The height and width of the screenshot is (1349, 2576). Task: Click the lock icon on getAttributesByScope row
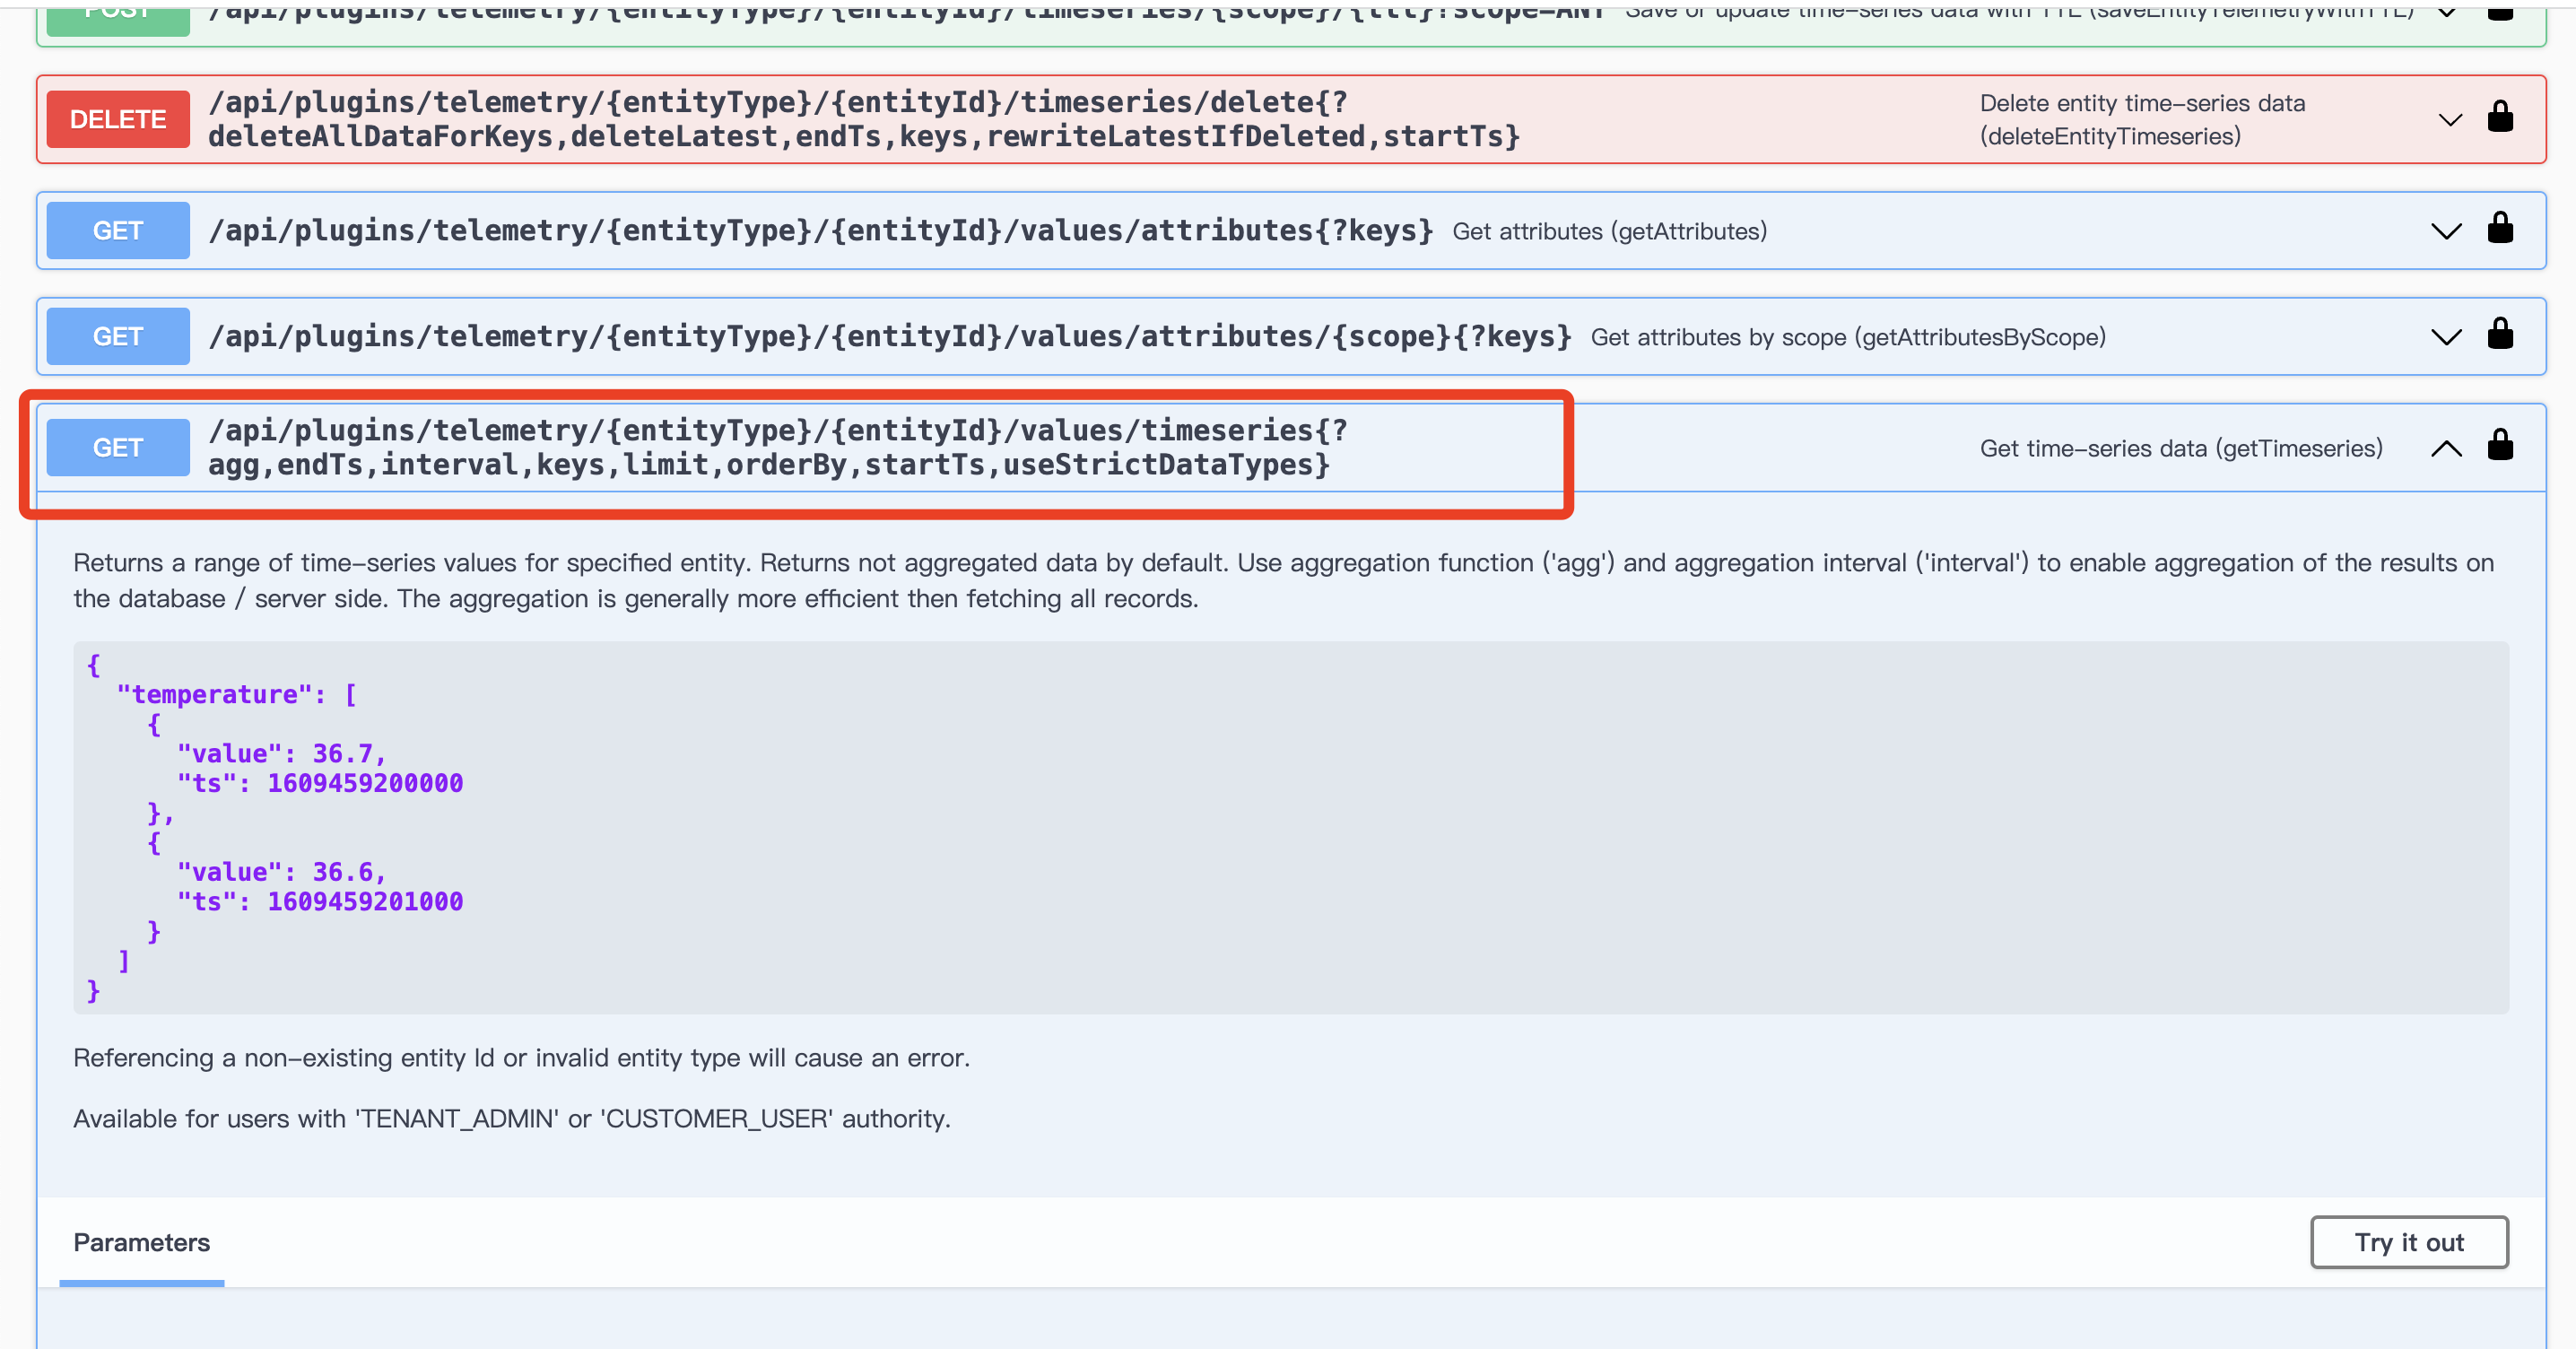pos(2500,334)
